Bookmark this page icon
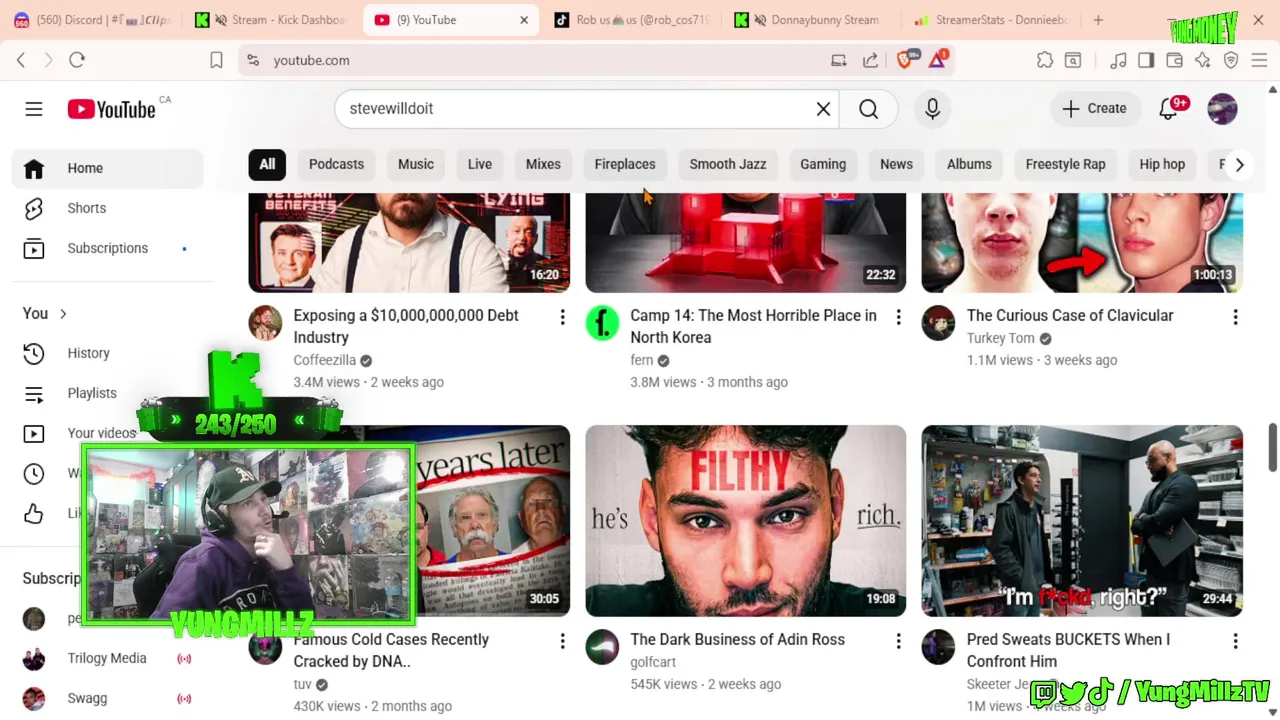Image resolution: width=1280 pixels, height=720 pixels. 216,60
